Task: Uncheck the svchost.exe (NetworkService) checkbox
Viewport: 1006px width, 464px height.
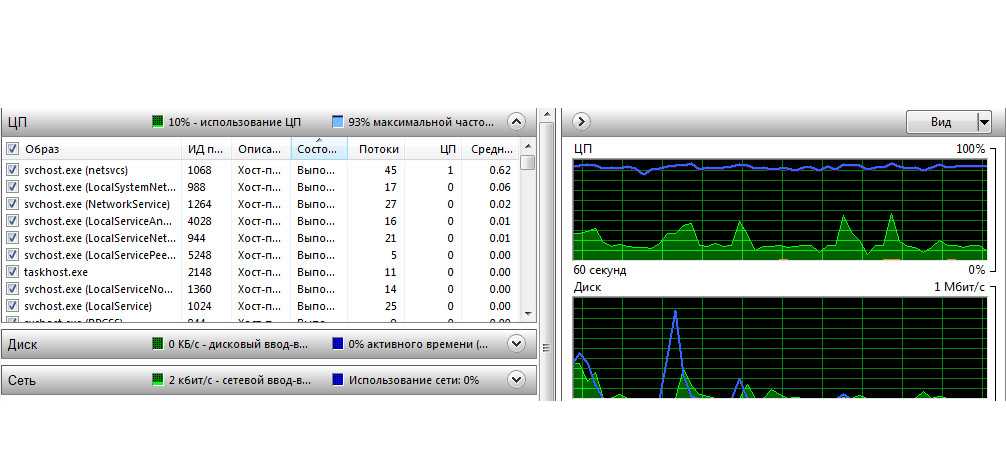Action: click(13, 204)
